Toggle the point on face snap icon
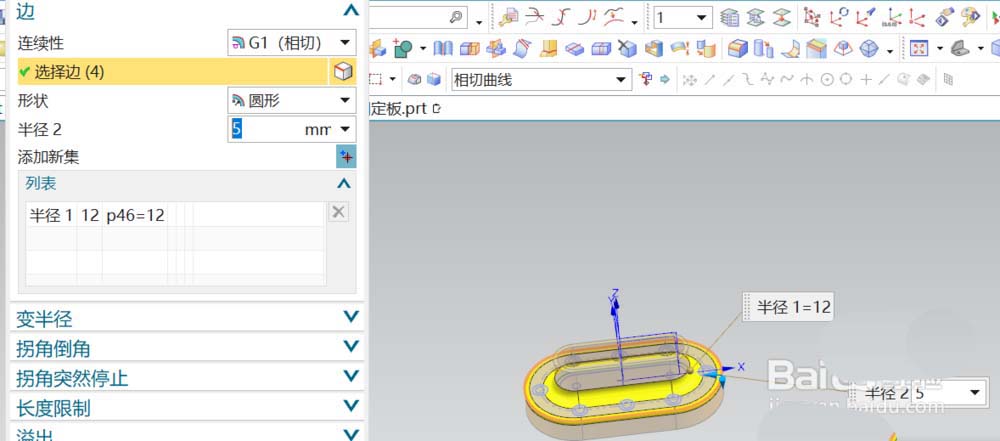The width and height of the screenshot is (1000, 441). (x=902, y=79)
